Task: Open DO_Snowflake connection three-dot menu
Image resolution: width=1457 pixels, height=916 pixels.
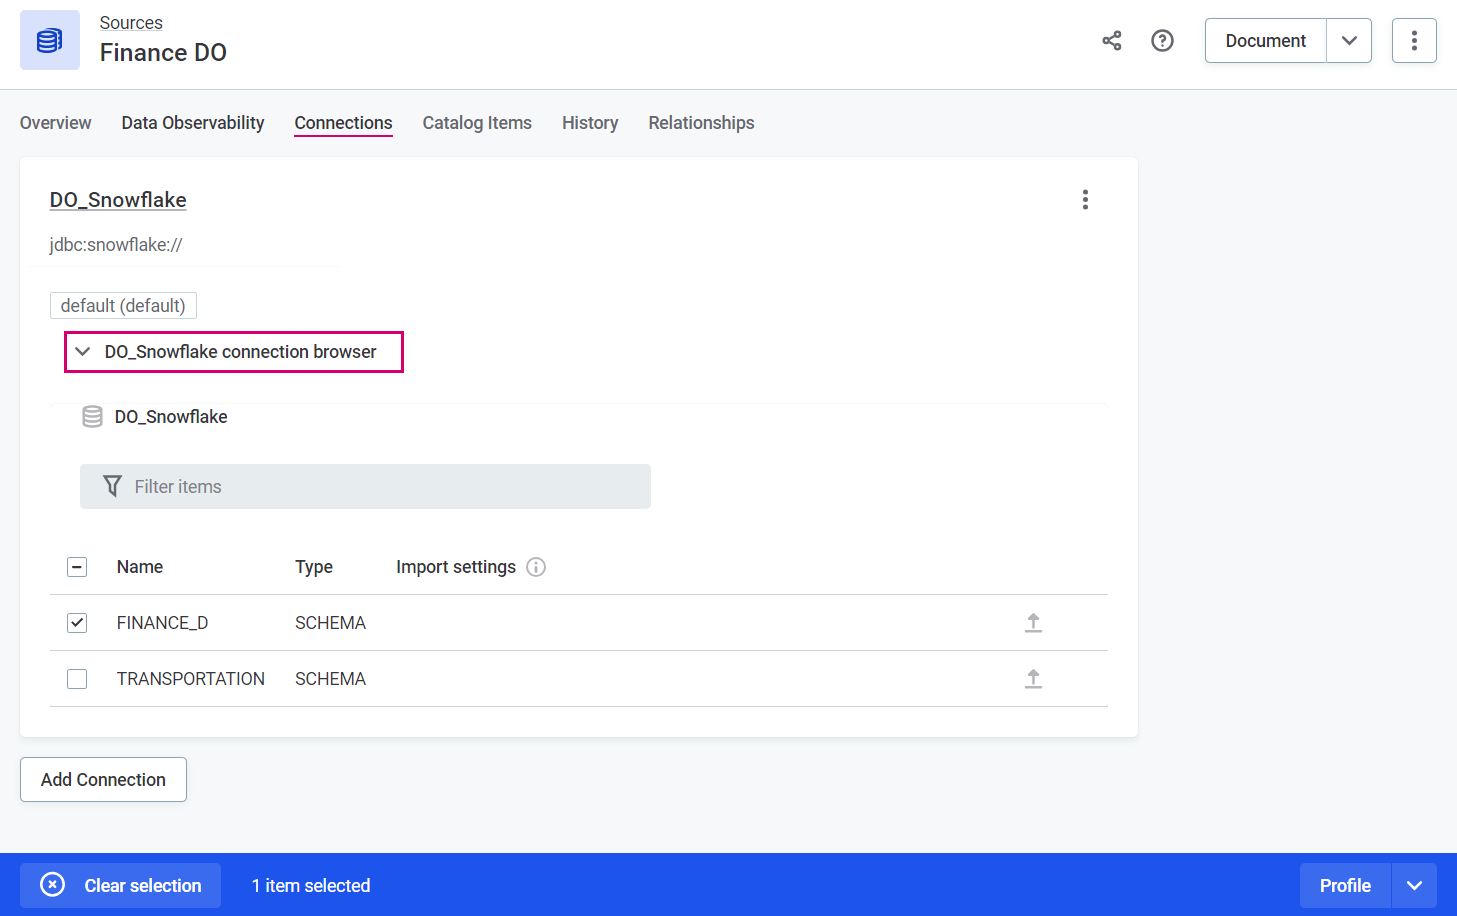Action: [x=1085, y=200]
